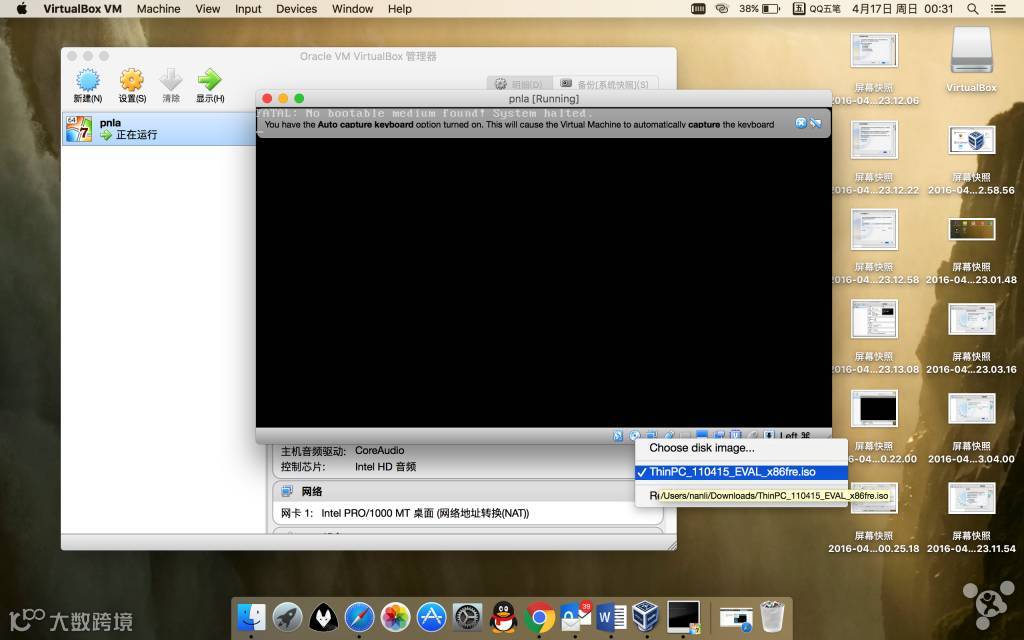
Task: Open 设置(S) settings in VirtualBox manager
Action: point(131,86)
